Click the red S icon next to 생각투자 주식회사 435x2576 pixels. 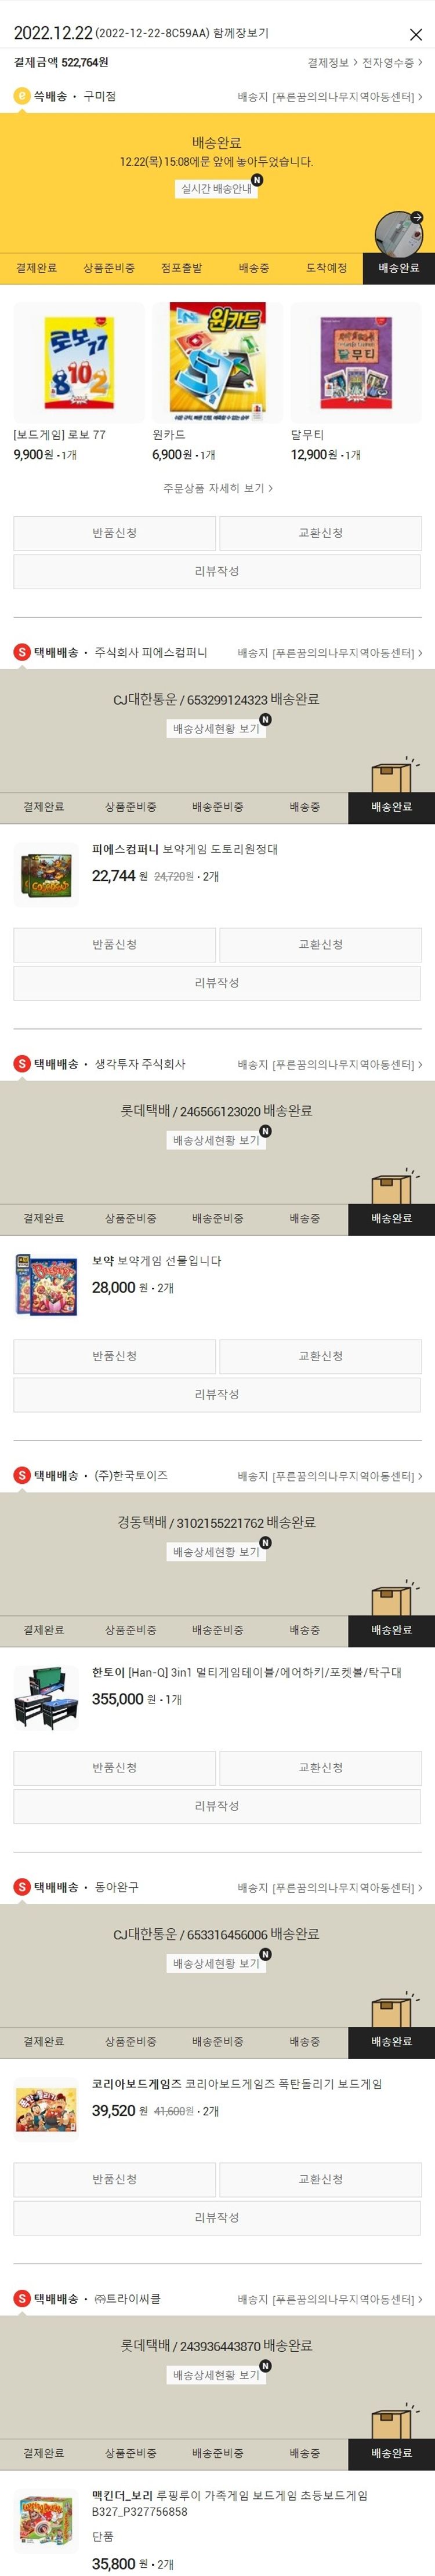(22, 1064)
